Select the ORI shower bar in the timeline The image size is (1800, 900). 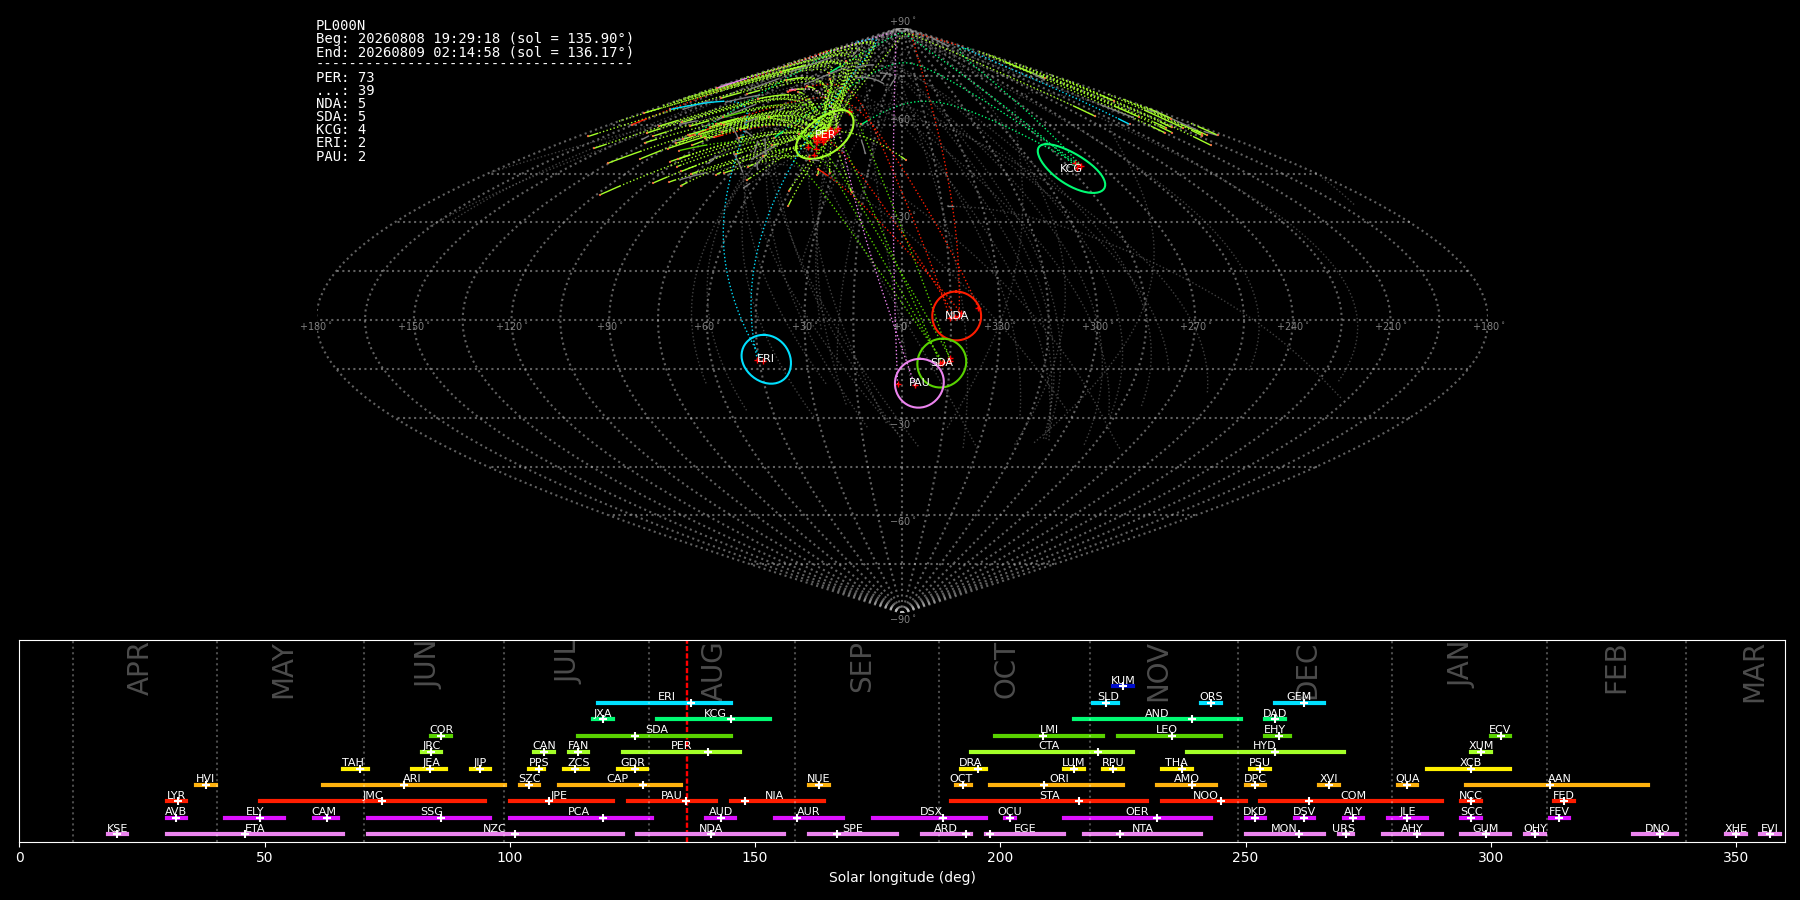pyautogui.click(x=1056, y=785)
